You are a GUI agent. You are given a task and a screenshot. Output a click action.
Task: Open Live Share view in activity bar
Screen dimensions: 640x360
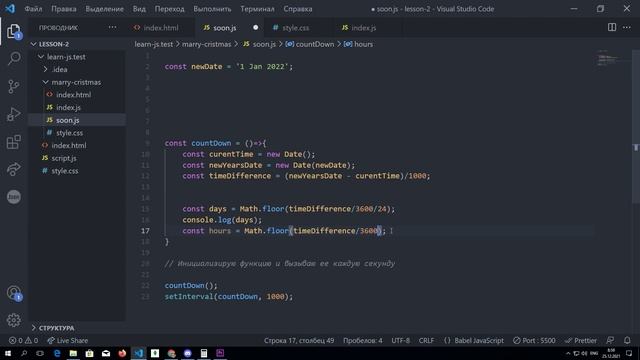coord(13,169)
